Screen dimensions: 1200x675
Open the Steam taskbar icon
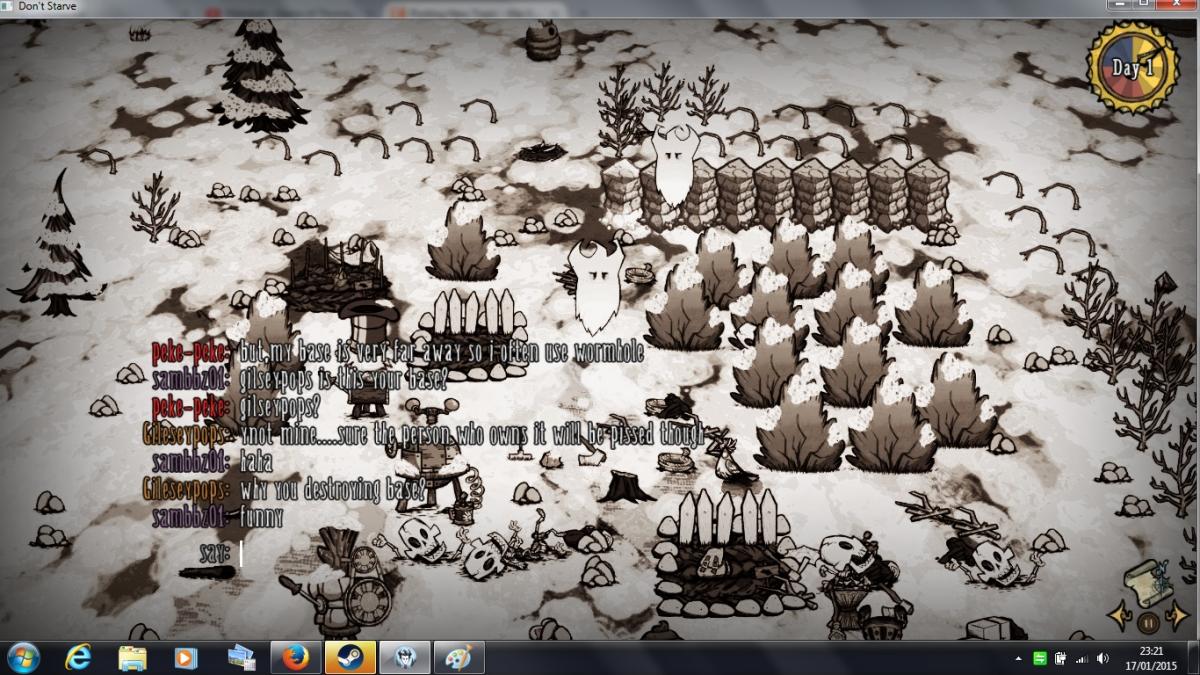click(350, 657)
